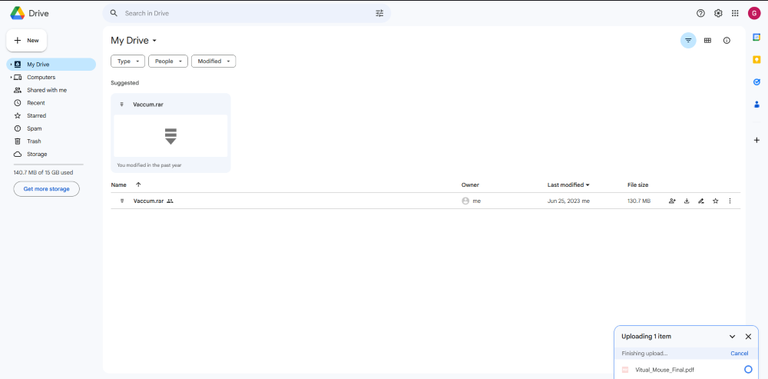
Task: Click the search magnifier icon
Action: coord(114,13)
